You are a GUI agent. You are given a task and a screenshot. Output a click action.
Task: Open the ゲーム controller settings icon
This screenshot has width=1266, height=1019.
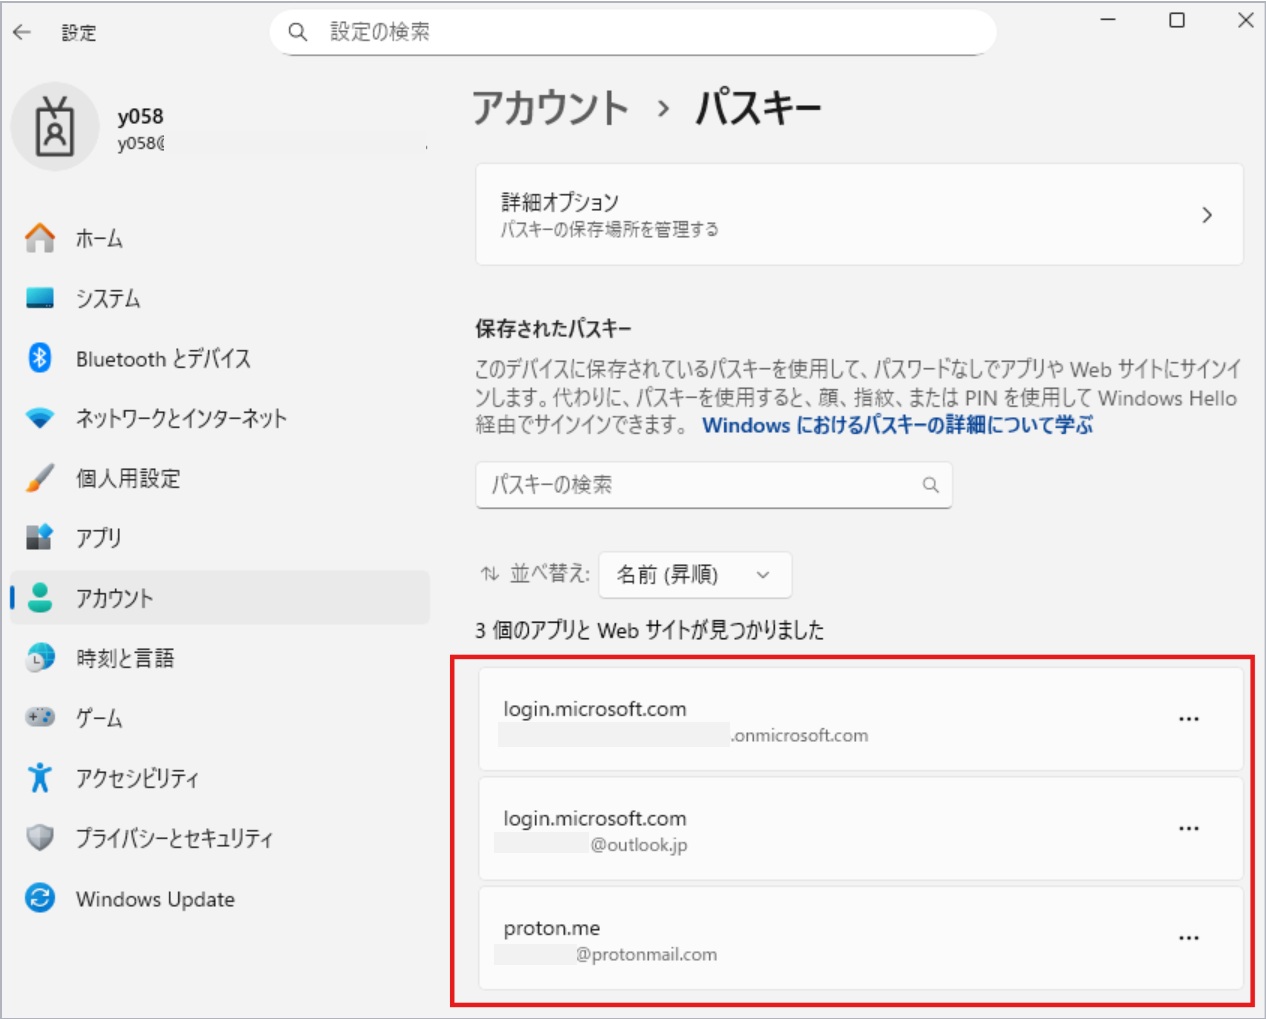tap(40, 718)
